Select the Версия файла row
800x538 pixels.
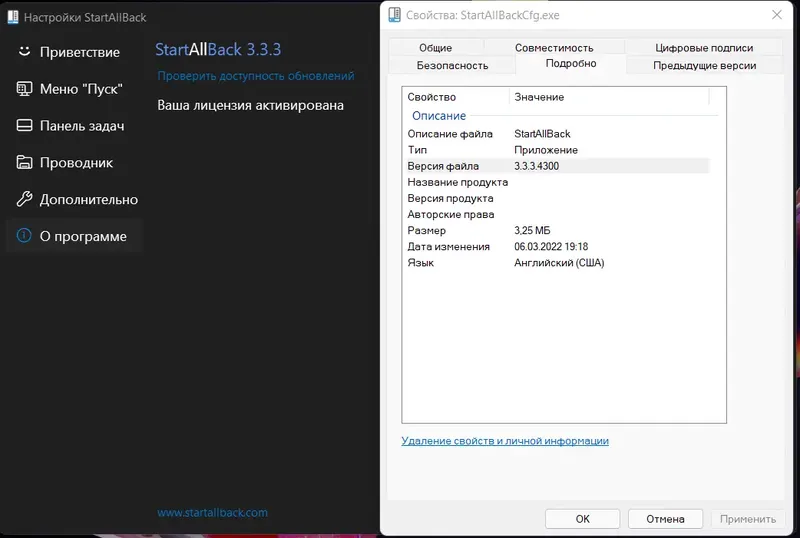point(558,166)
